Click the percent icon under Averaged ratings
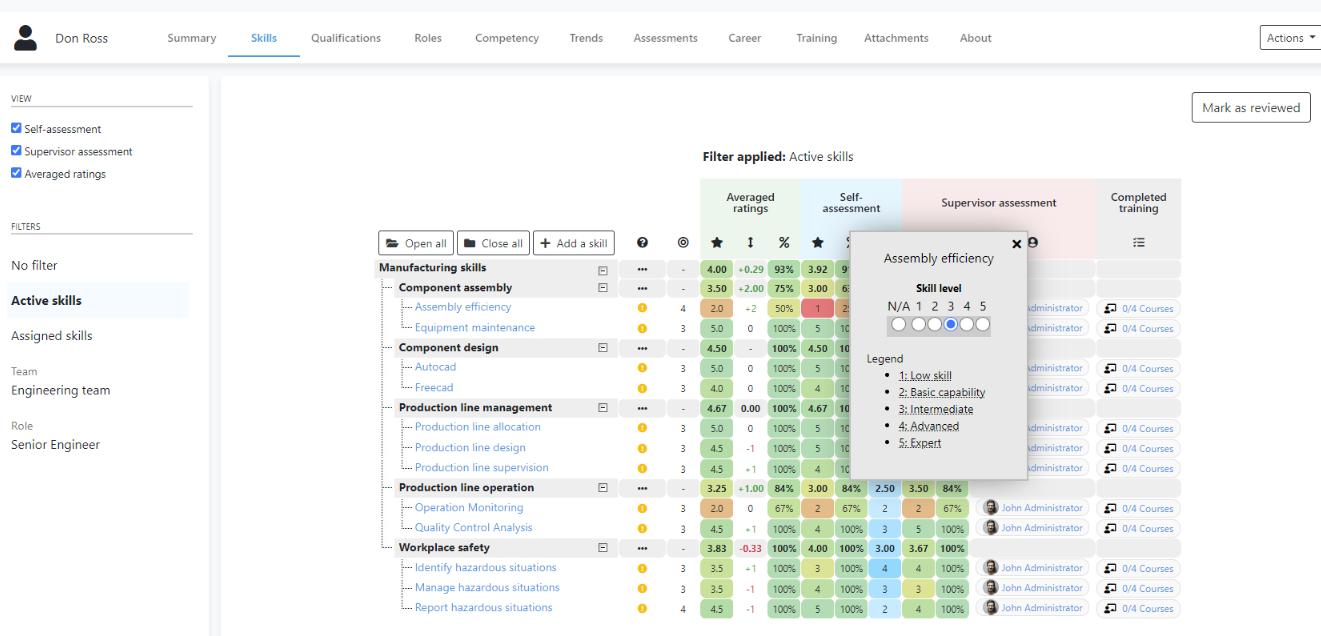1321x636 pixels. (x=784, y=243)
